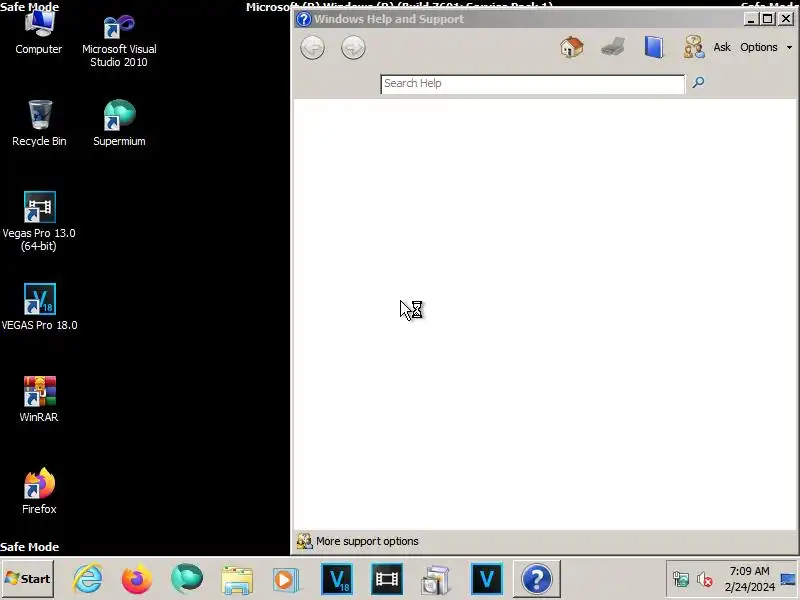
Task: Click Help and Support taskbar button
Action: pos(536,579)
